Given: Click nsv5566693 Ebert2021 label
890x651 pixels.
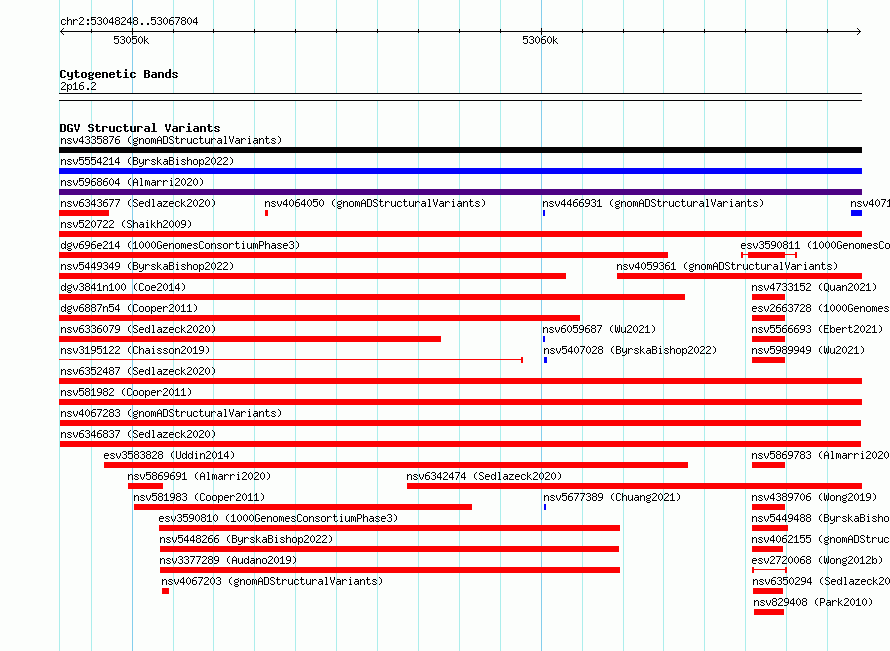Looking at the screenshot, I should point(817,329).
